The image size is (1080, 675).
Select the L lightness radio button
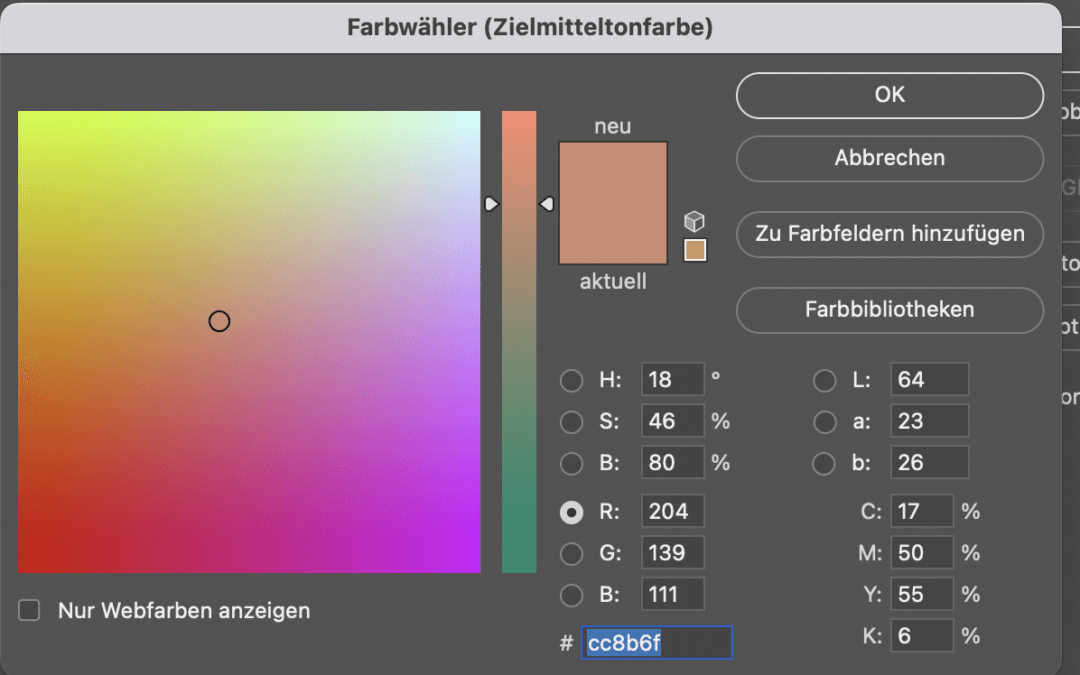click(824, 380)
